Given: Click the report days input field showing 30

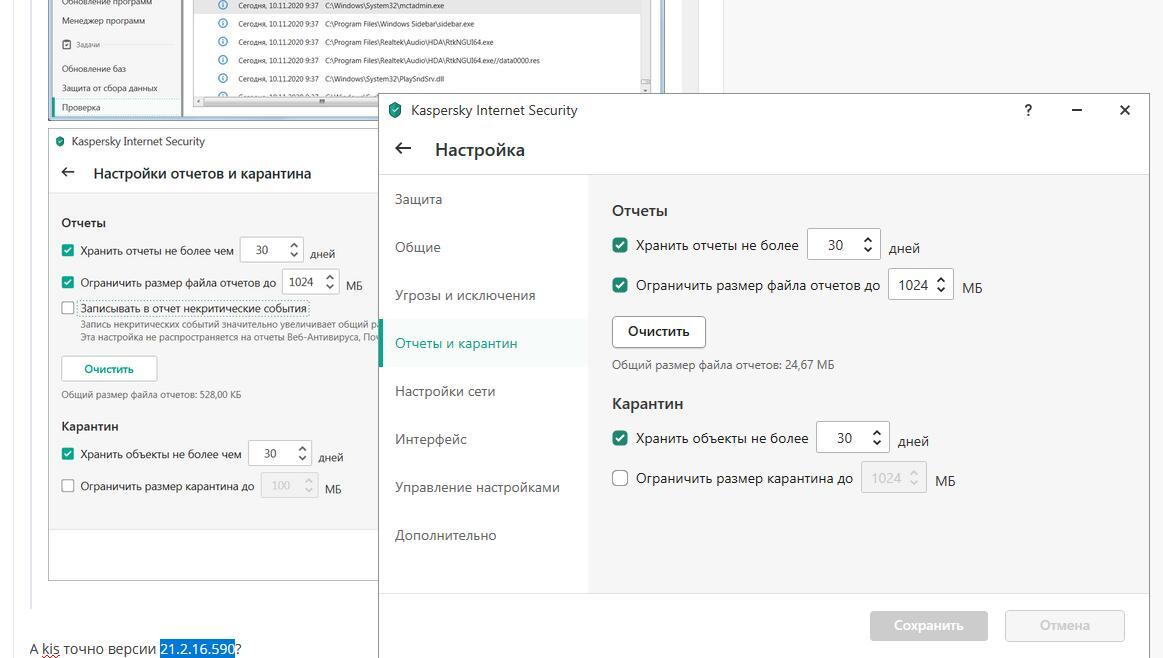Looking at the screenshot, I should coord(835,245).
